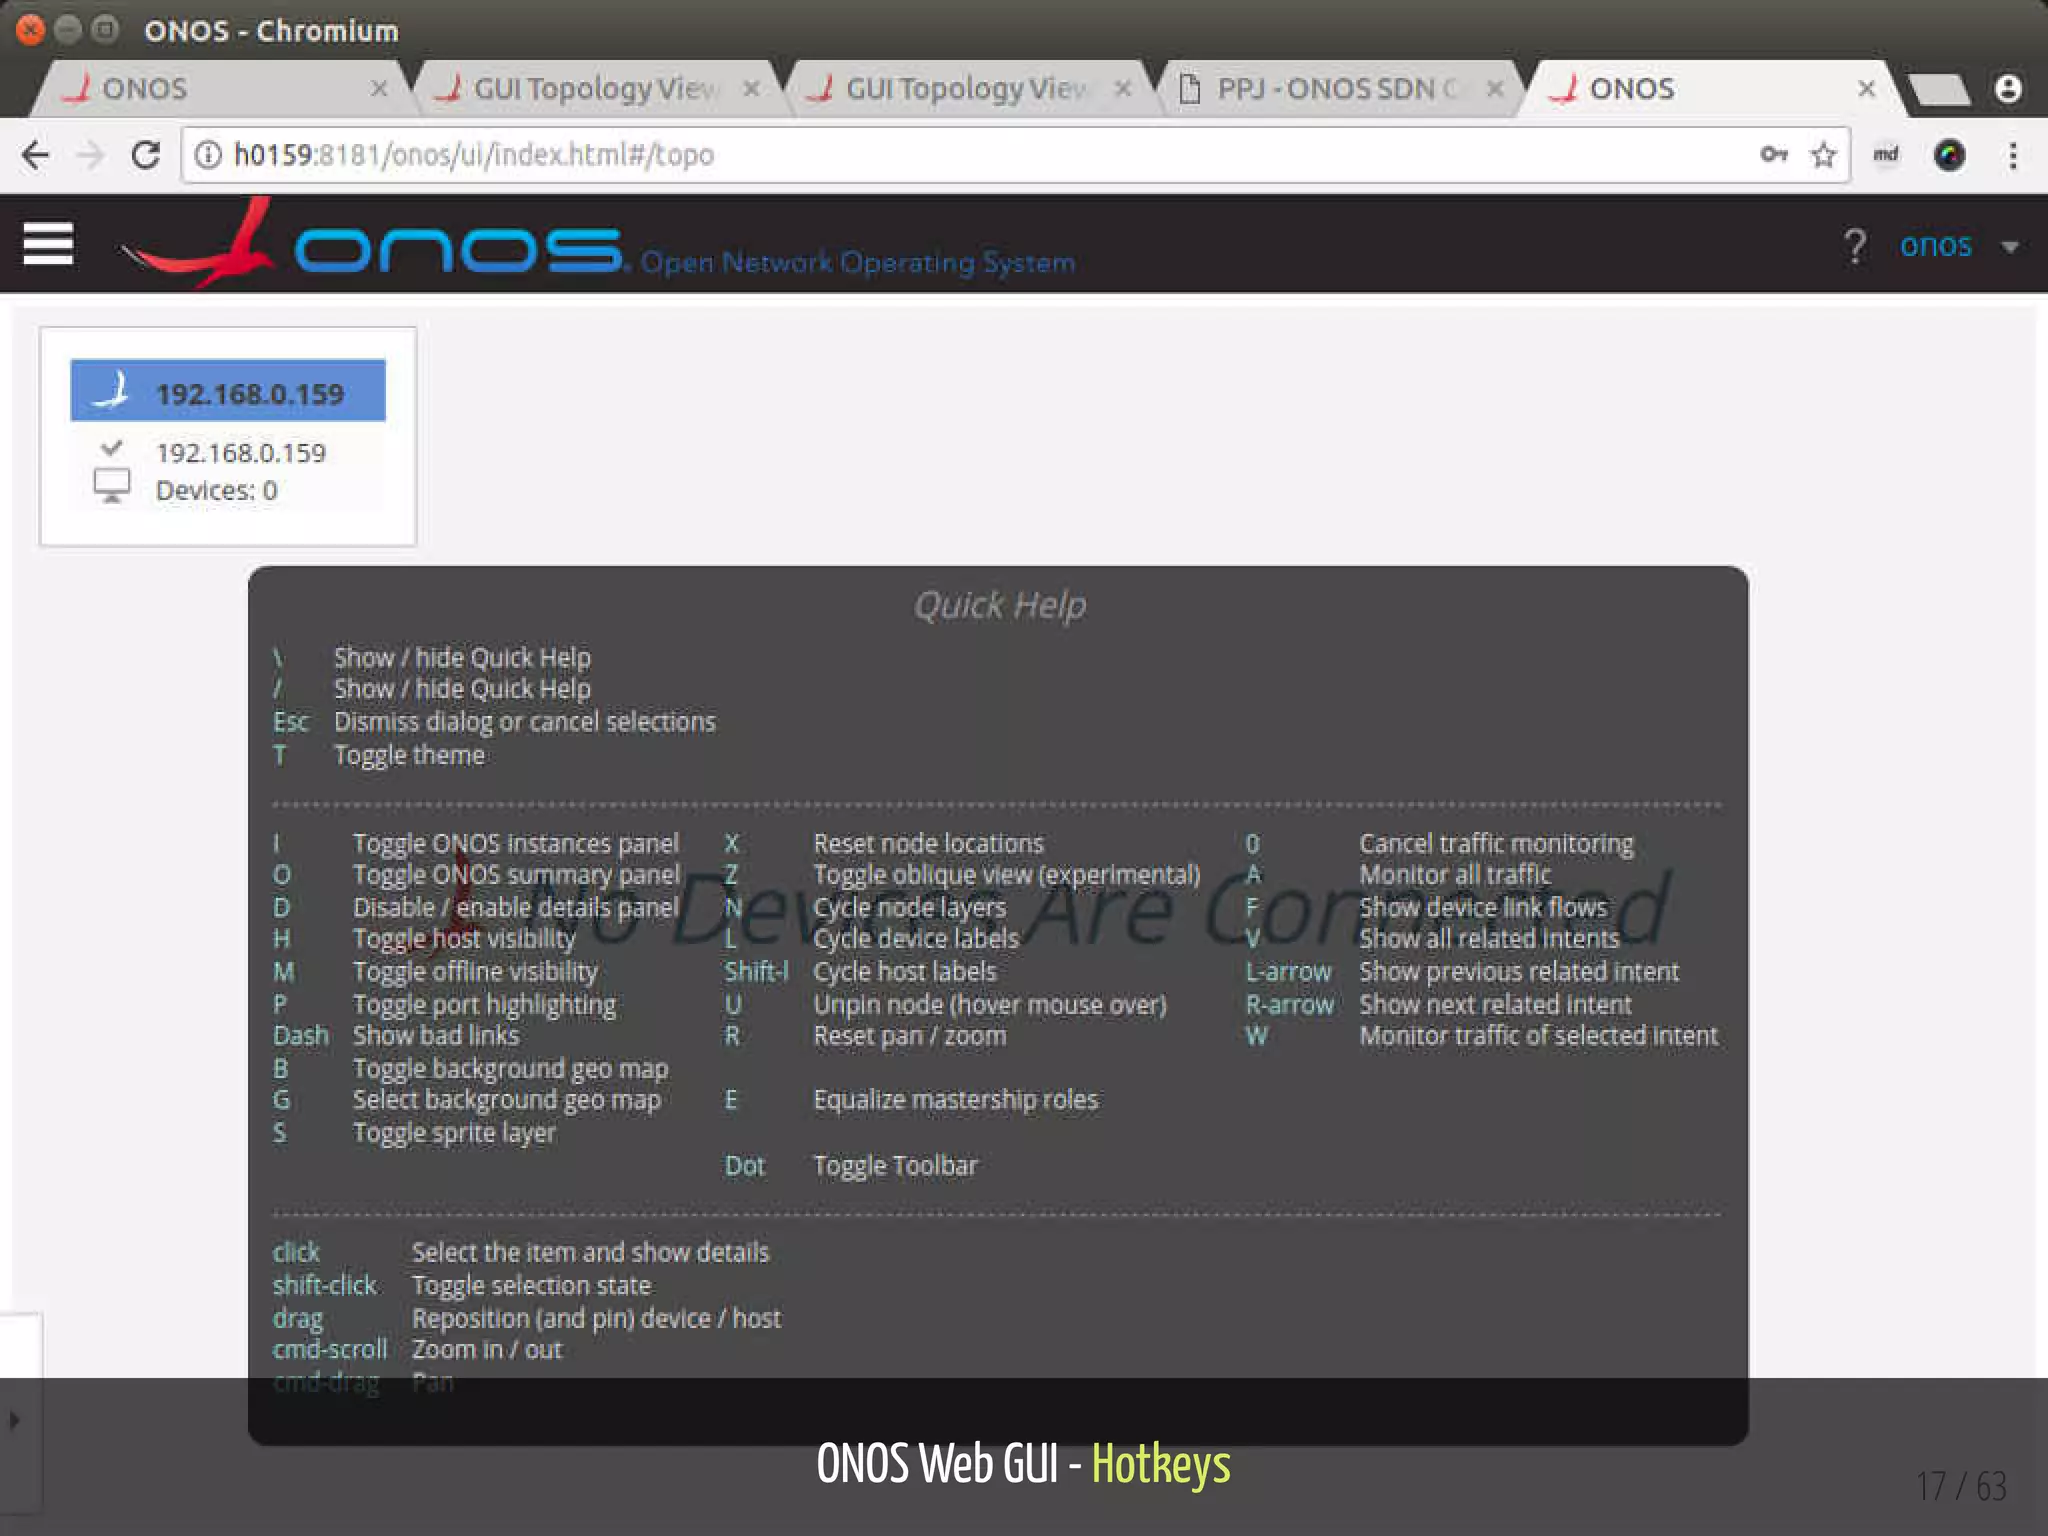This screenshot has width=2048, height=1536.
Task: Go back with browser back arrow
Action: click(35, 155)
